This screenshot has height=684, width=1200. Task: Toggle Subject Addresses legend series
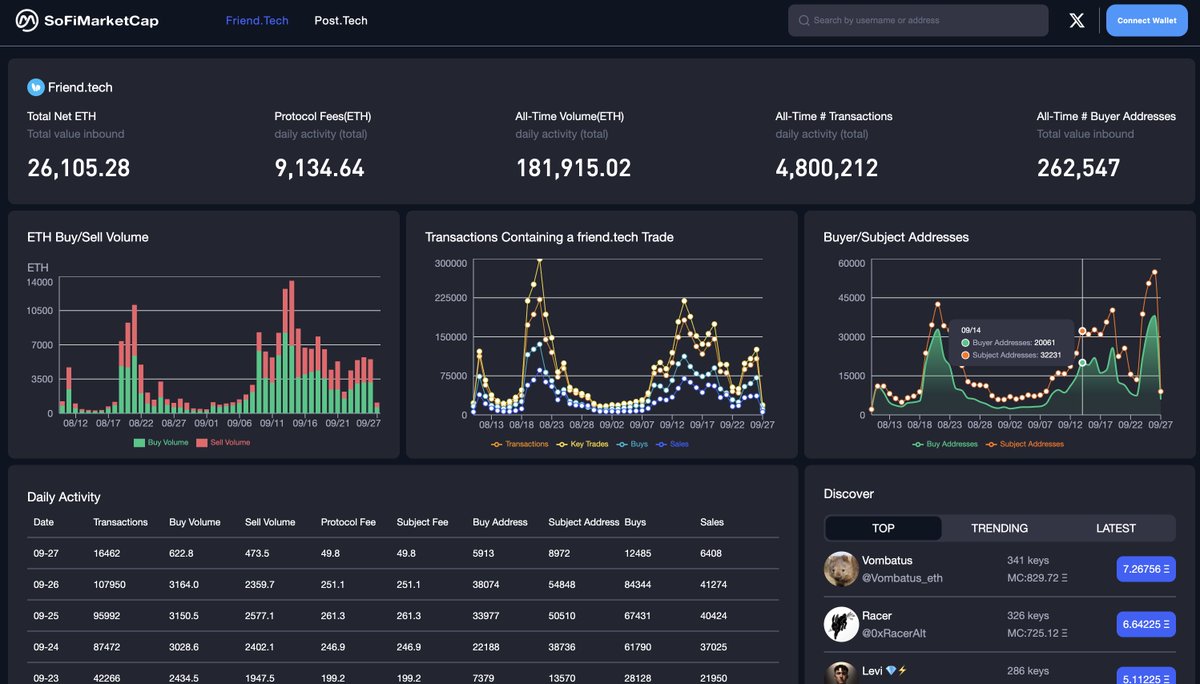[1024, 444]
